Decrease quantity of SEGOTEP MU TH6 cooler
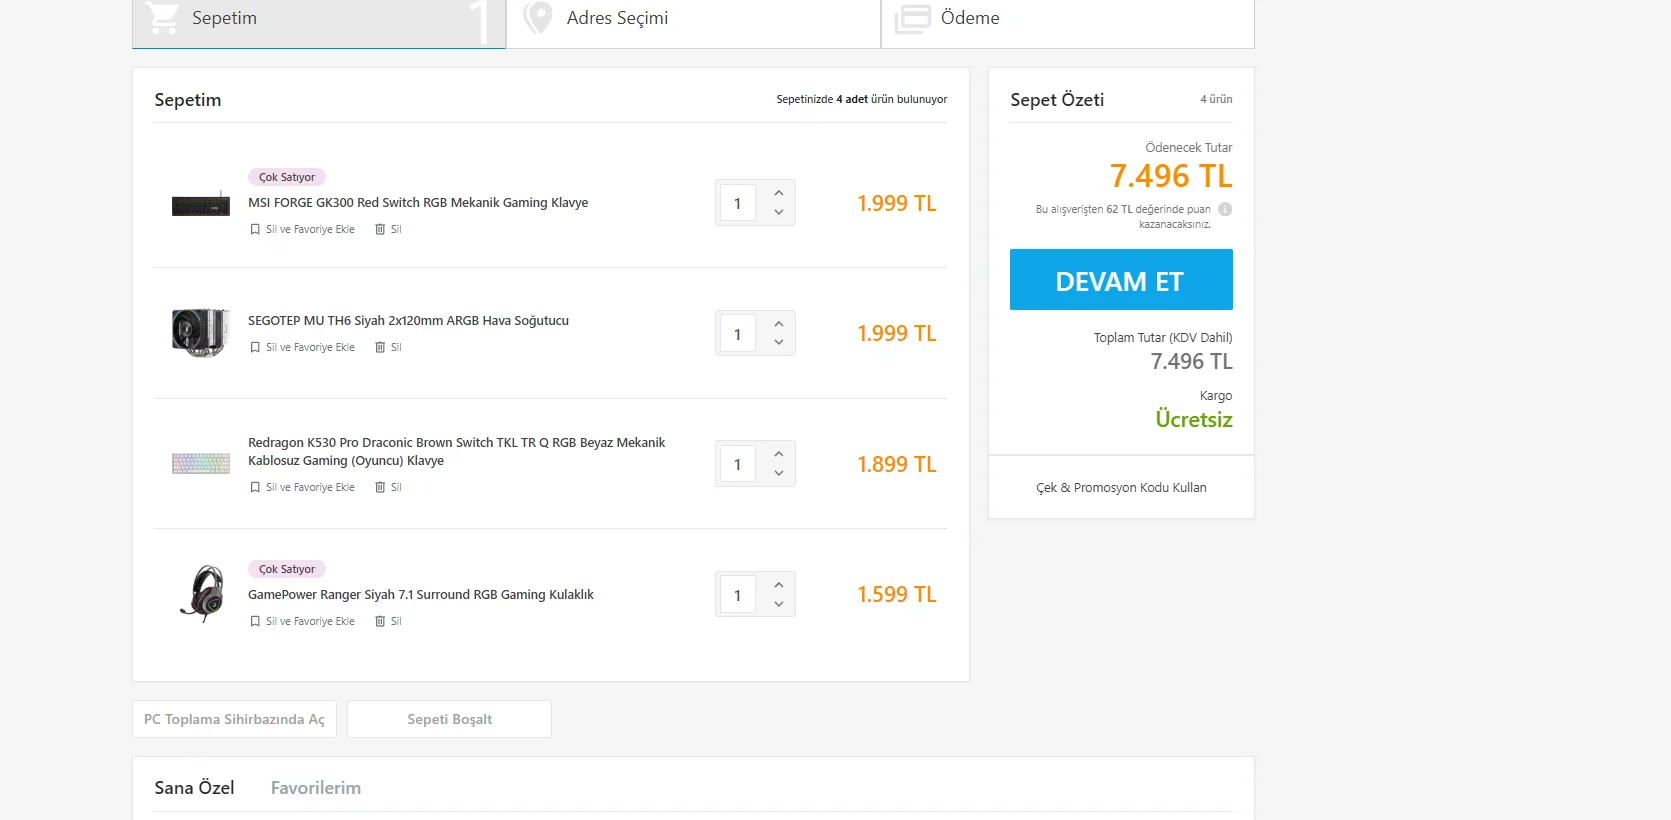Screen dimensions: 1671x820 pos(778,342)
